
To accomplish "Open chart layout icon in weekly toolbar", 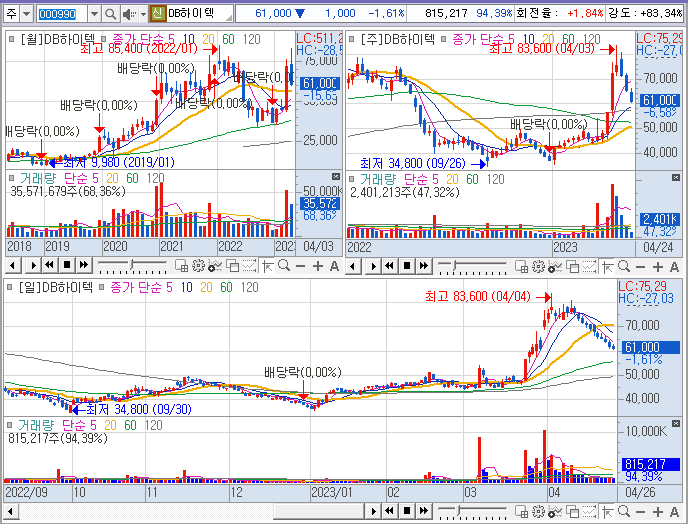I will (x=521, y=266).
